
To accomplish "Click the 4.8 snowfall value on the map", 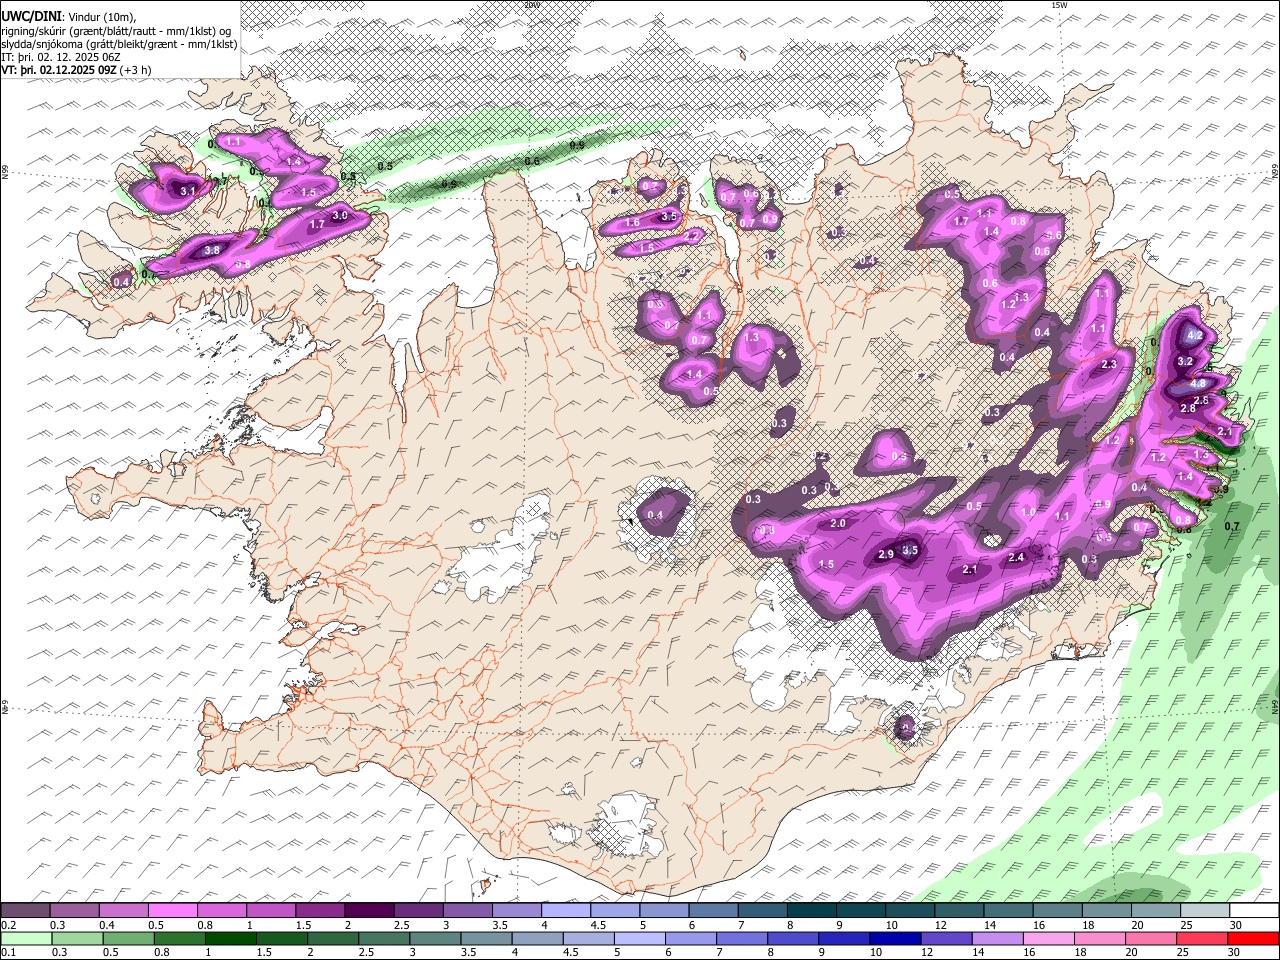I will point(1200,383).
